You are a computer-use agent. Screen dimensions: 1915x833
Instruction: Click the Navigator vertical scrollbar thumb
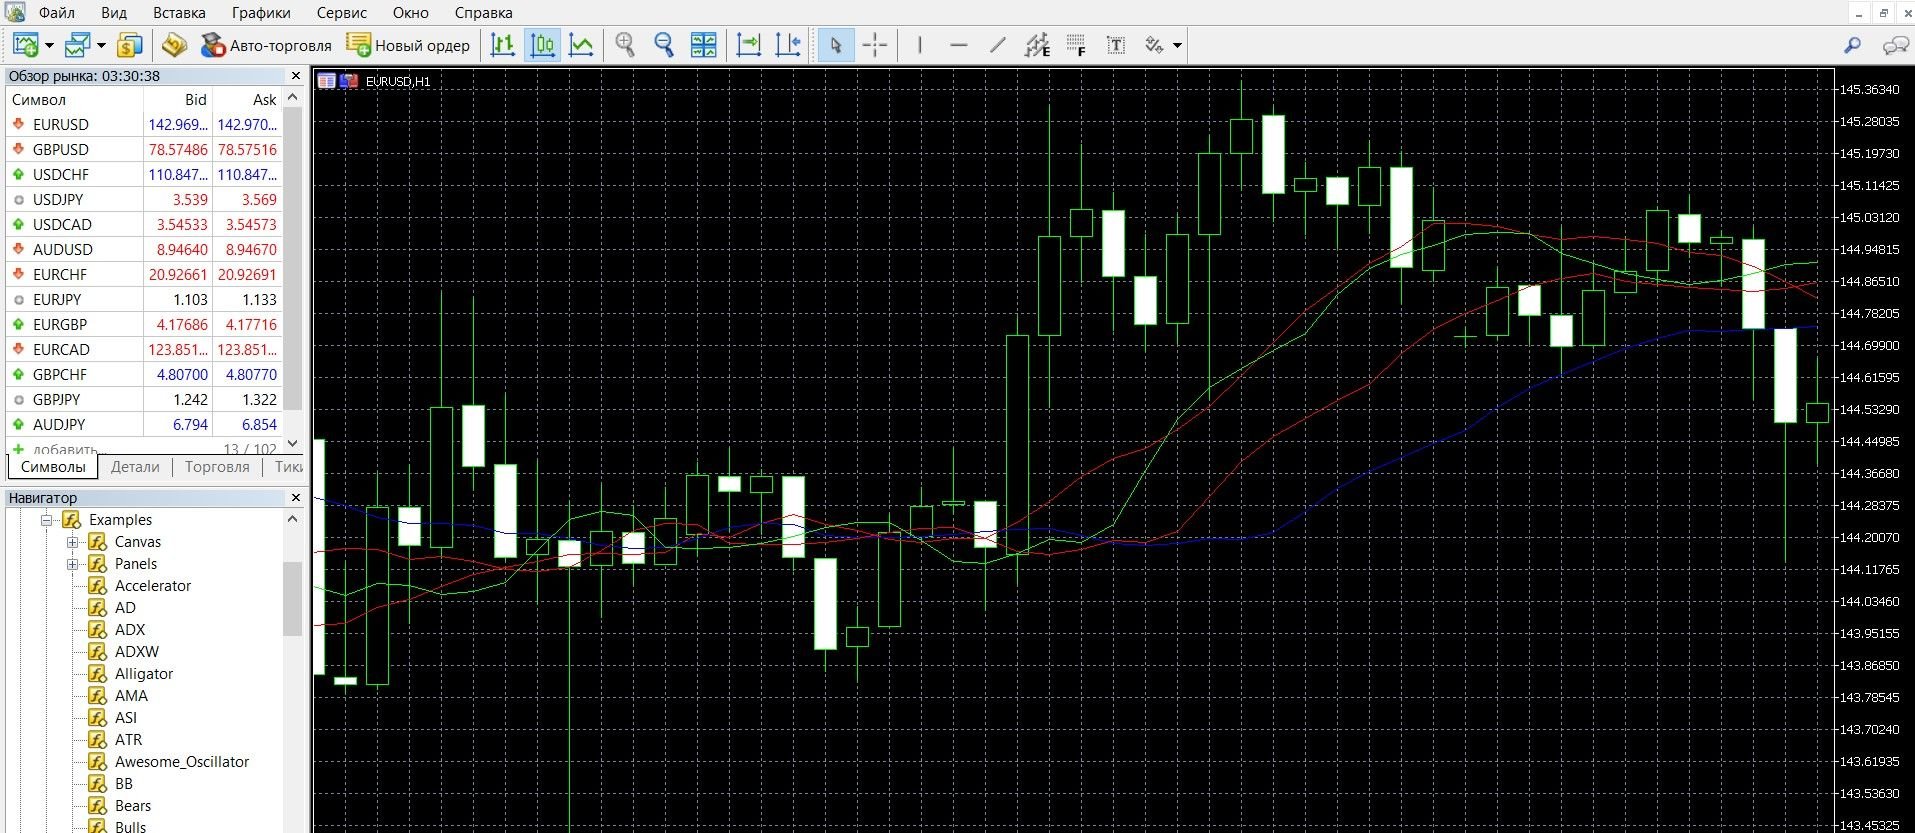click(292, 598)
